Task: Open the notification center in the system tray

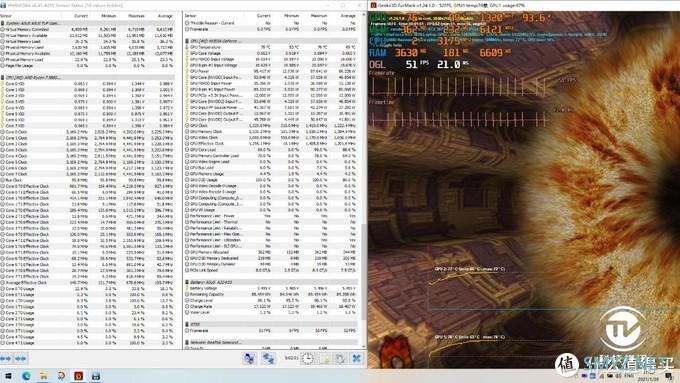Action: (x=670, y=376)
